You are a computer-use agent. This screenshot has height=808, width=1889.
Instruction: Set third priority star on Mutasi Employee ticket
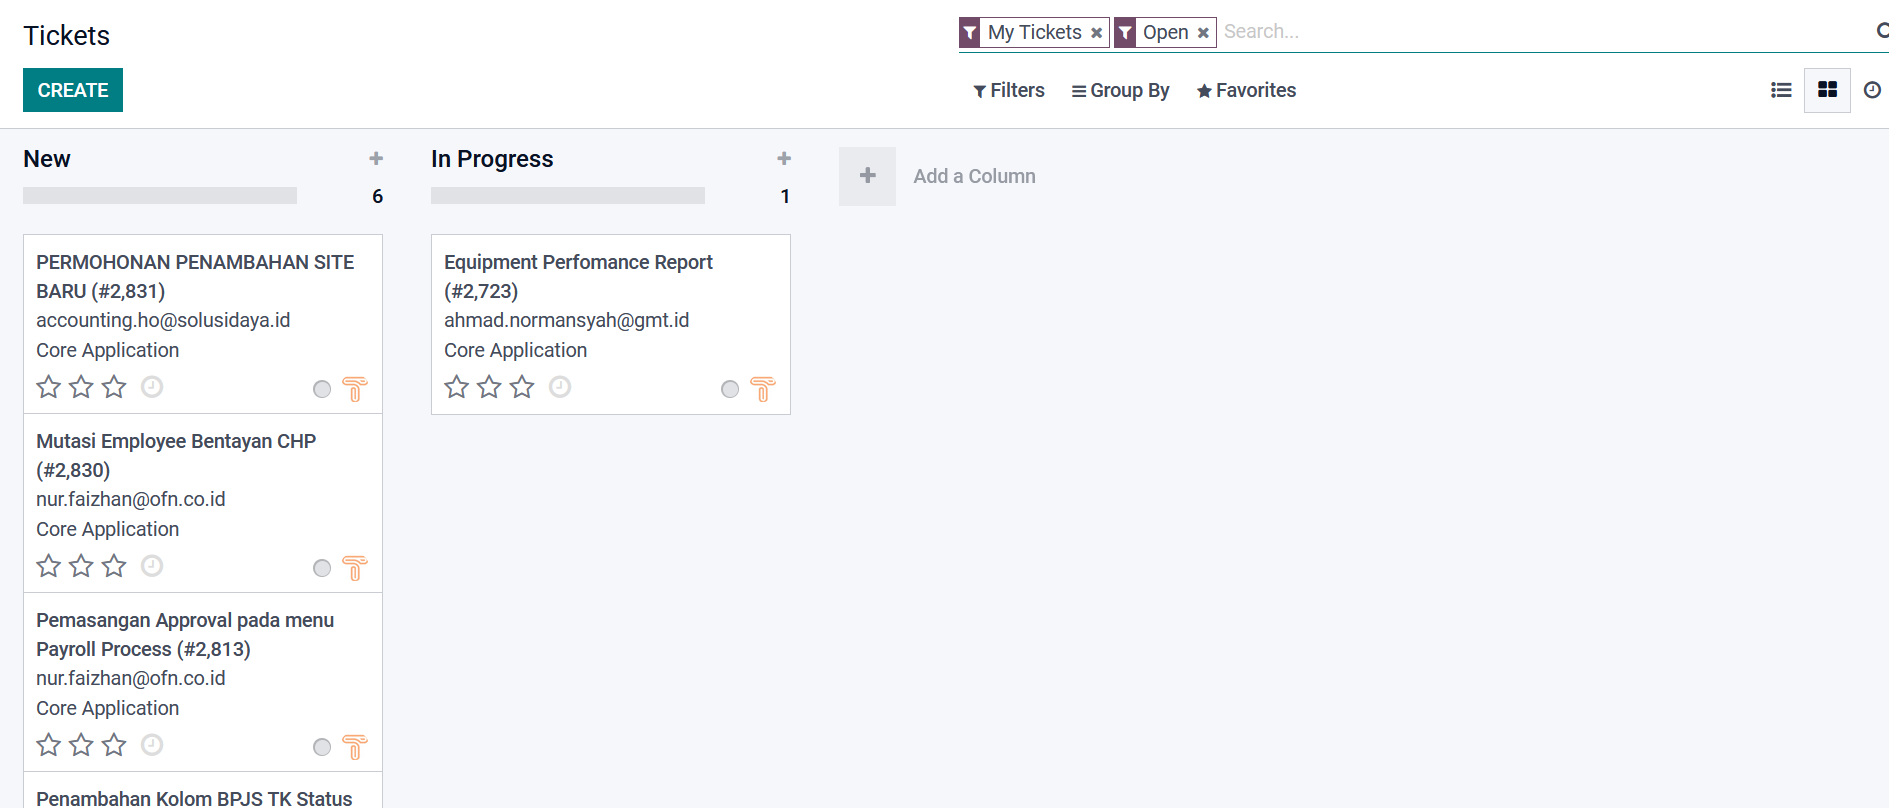point(115,566)
